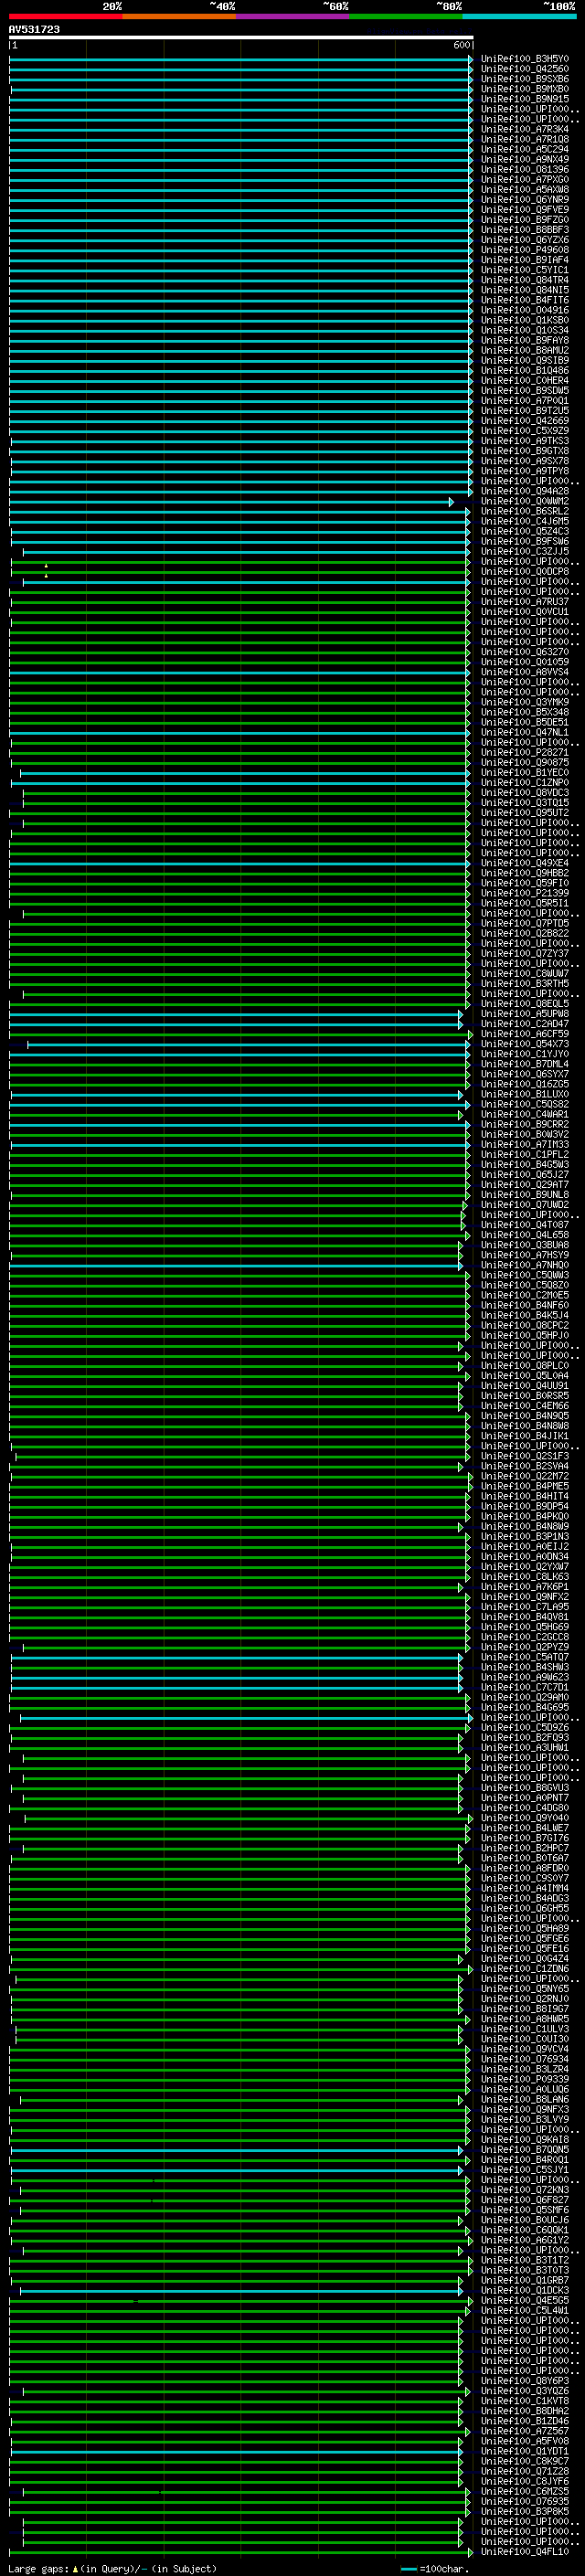Click the UniRef100_A7R3K4 hit name
Image resolution: width=585 pixels, height=2576 pixels.
tap(525, 129)
